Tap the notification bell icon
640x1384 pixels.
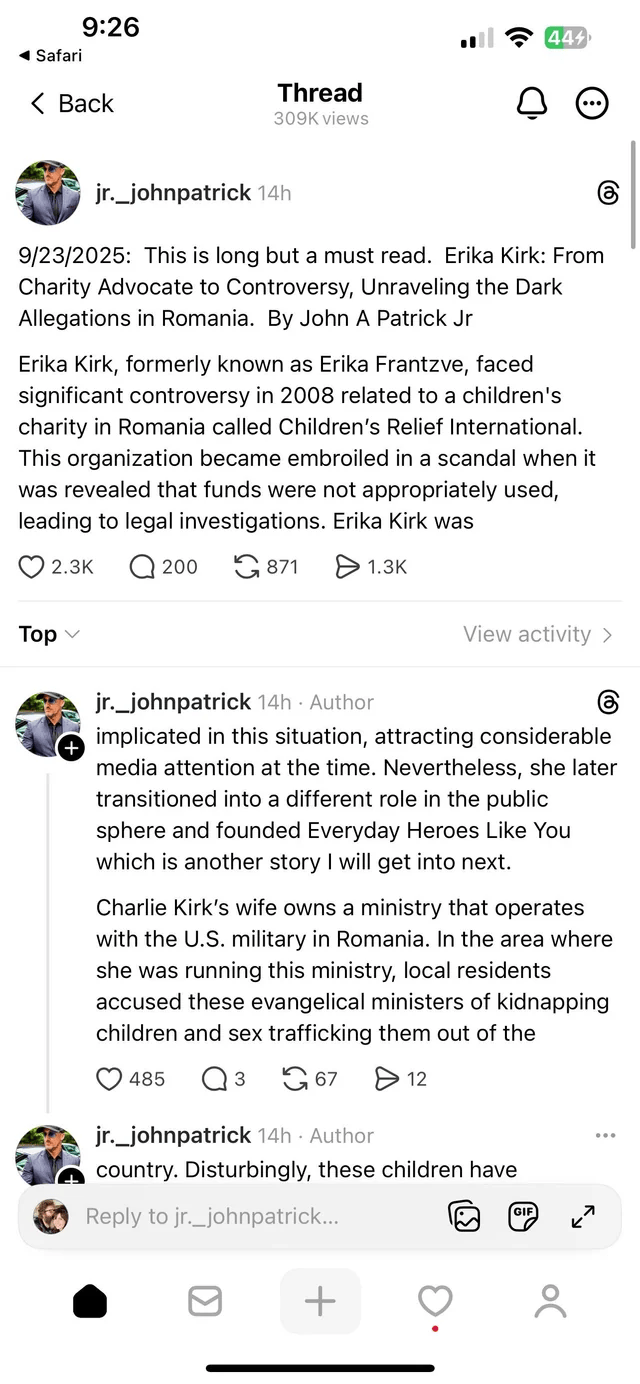[x=532, y=103]
